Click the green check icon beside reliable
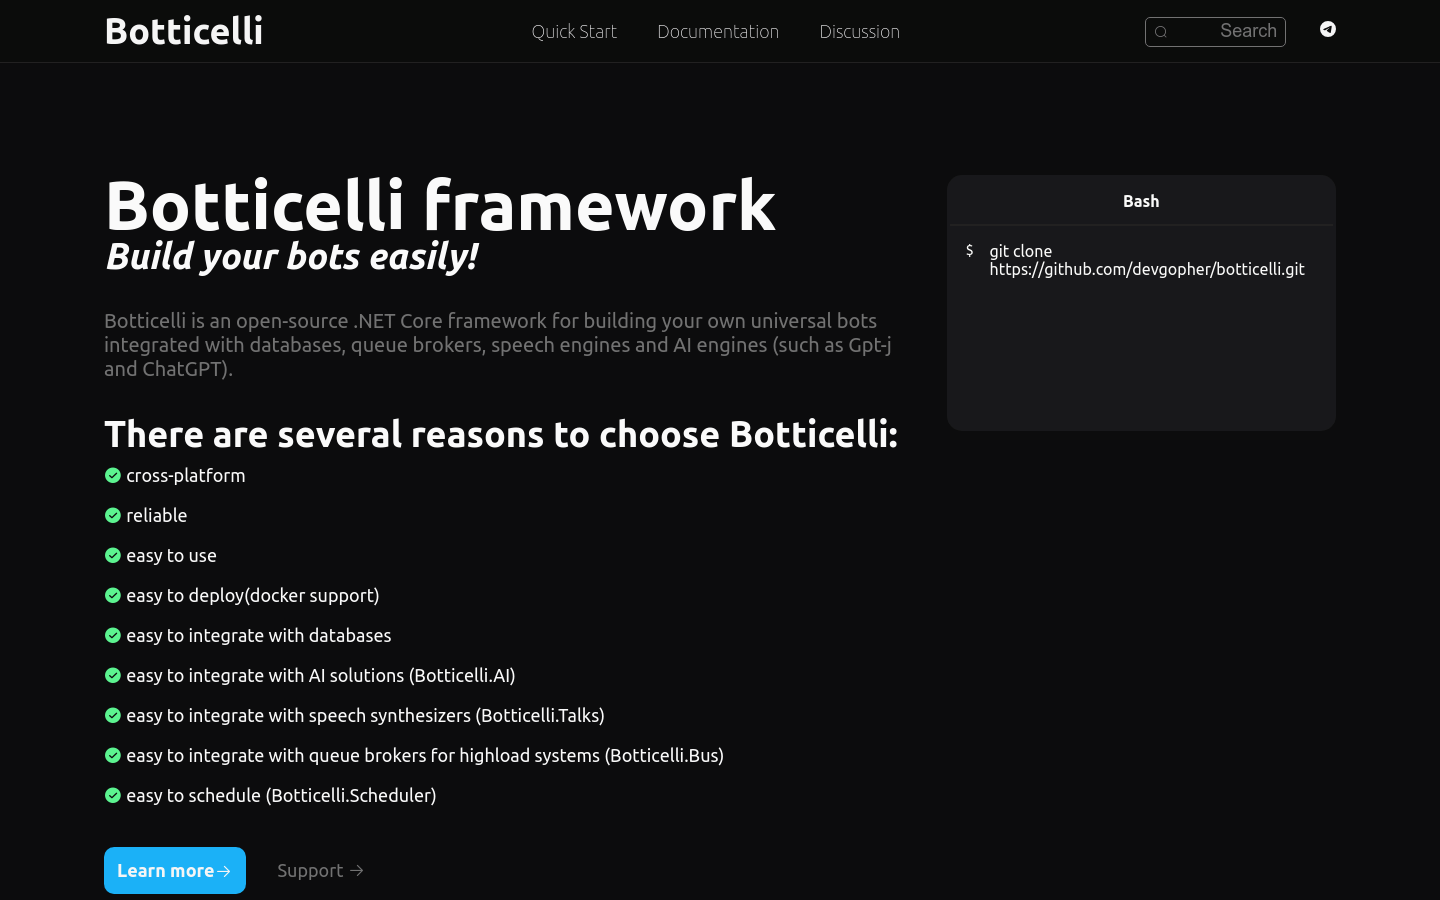The height and width of the screenshot is (900, 1440). click(113, 515)
